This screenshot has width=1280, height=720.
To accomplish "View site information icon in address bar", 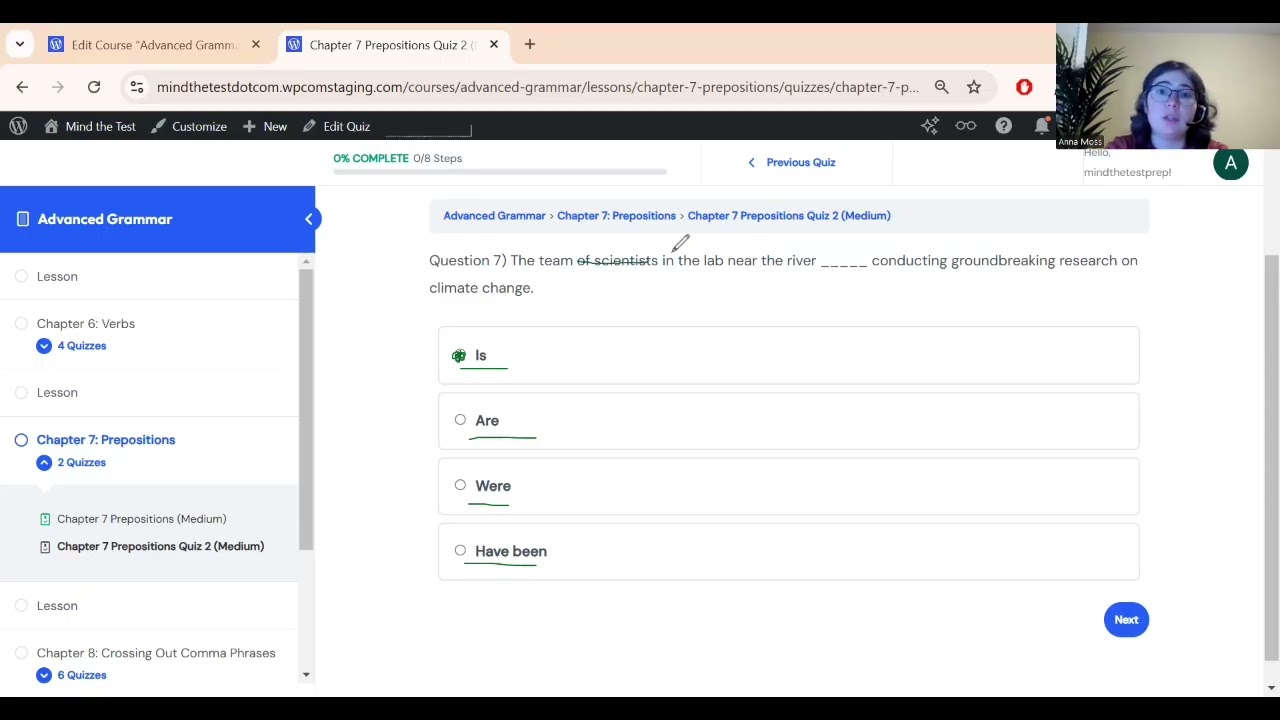I will click(x=137, y=87).
